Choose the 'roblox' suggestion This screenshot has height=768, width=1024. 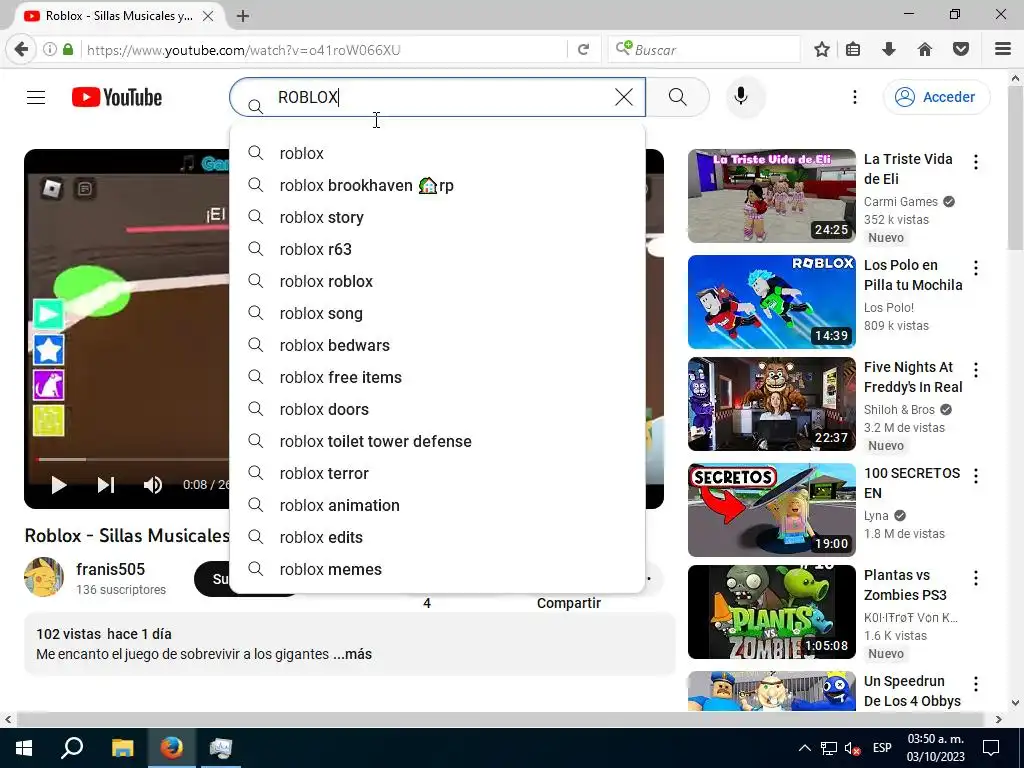click(x=438, y=153)
